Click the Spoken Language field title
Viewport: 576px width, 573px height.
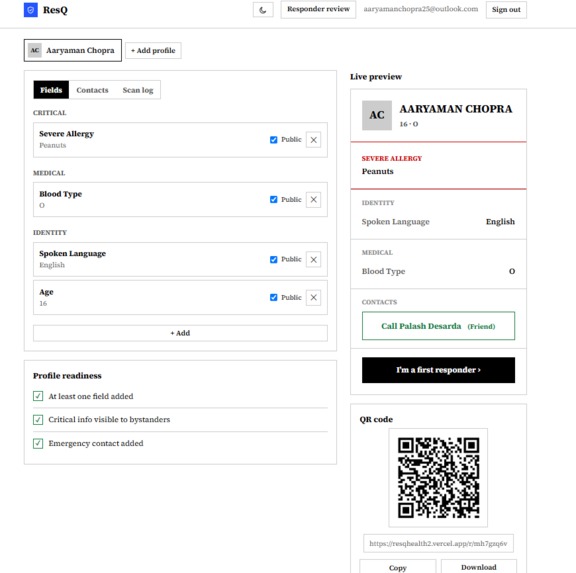pyautogui.click(x=72, y=253)
